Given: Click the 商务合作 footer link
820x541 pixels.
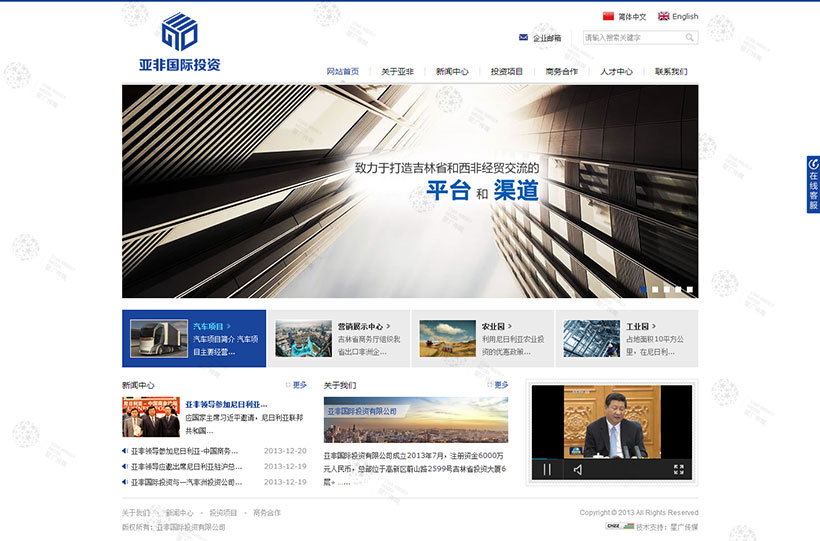Looking at the screenshot, I should [267, 513].
